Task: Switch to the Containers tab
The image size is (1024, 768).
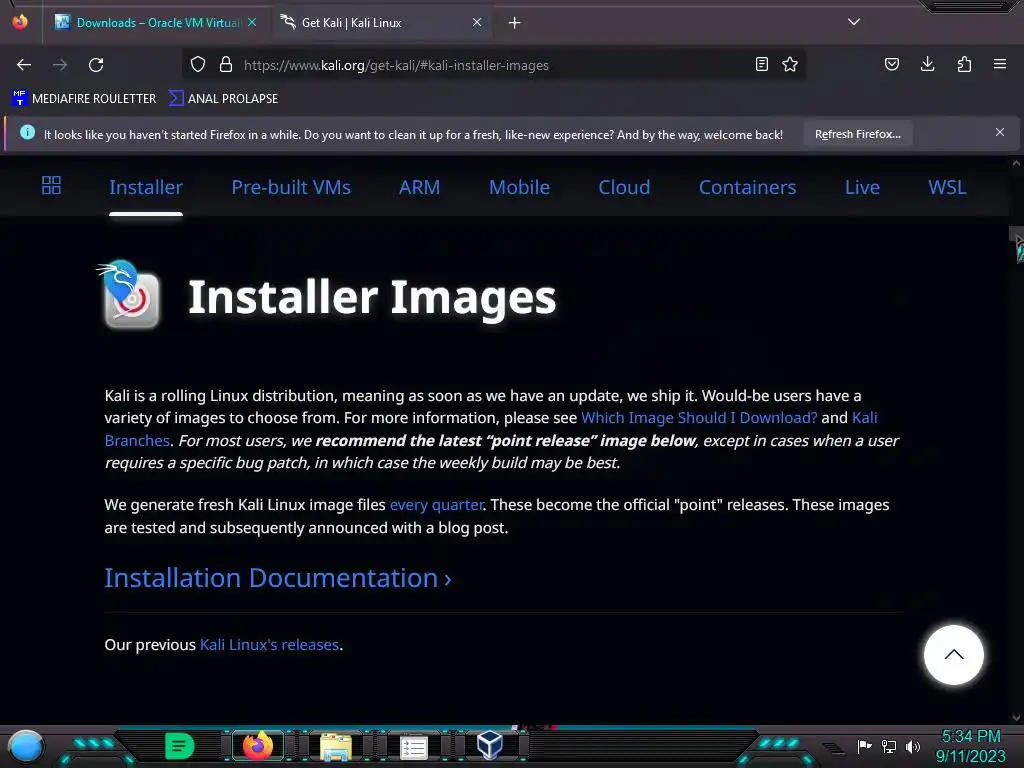Action: coord(747,187)
